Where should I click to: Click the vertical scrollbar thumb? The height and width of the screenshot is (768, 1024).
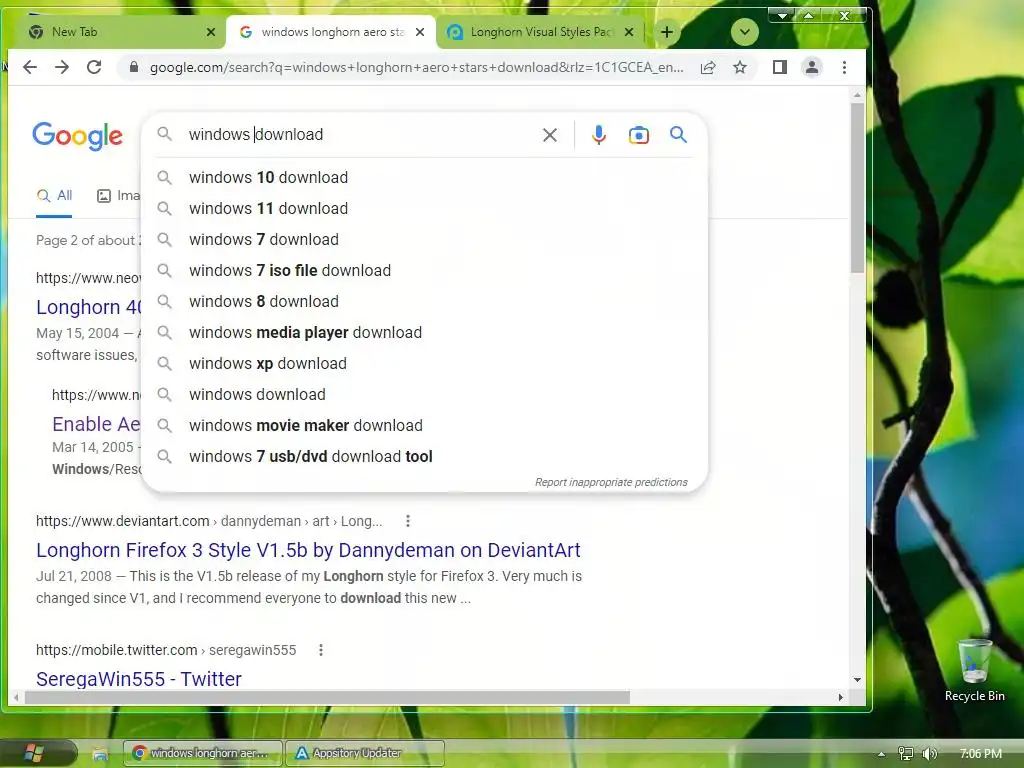857,188
